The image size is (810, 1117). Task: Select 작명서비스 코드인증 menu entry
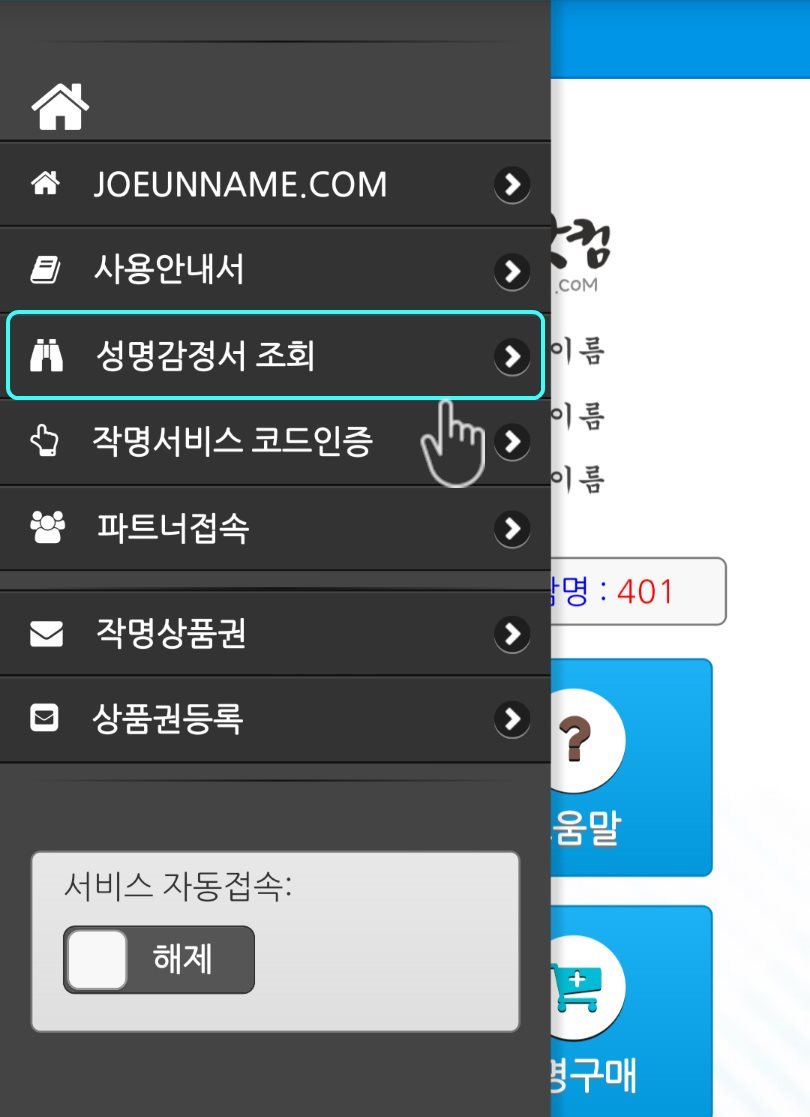275,442
